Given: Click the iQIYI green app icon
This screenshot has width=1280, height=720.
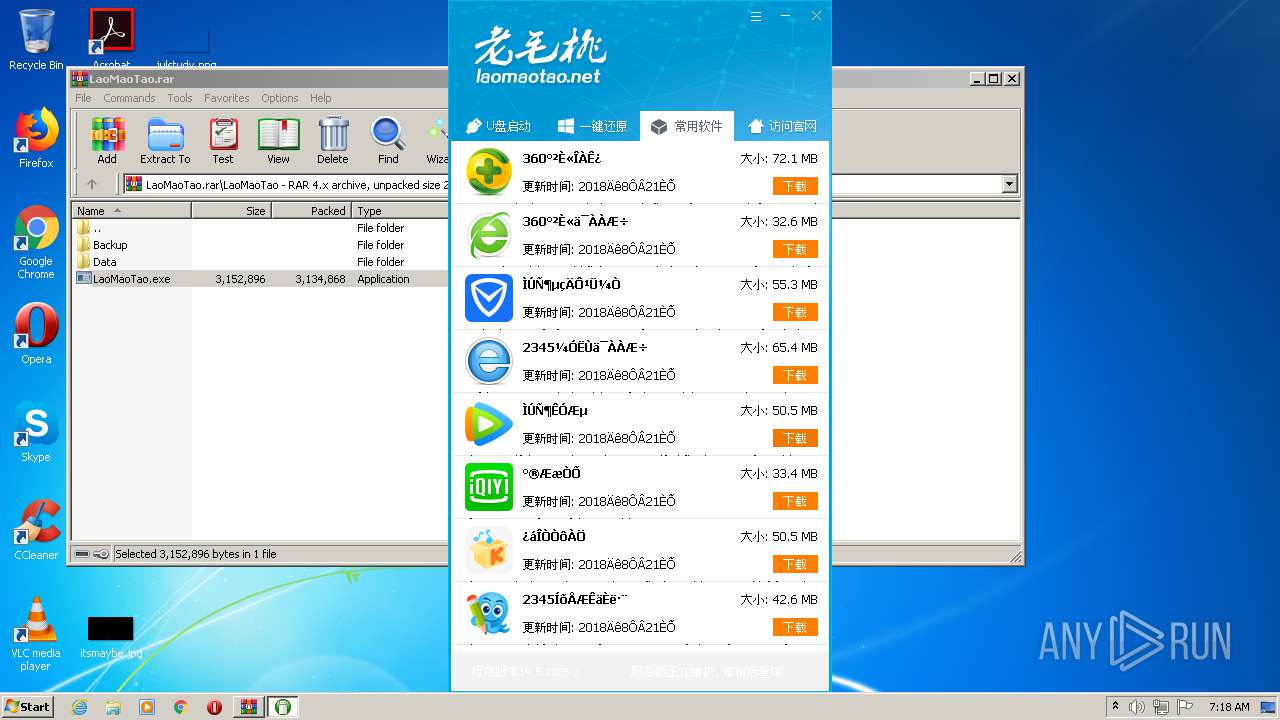Looking at the screenshot, I should click(489, 487).
